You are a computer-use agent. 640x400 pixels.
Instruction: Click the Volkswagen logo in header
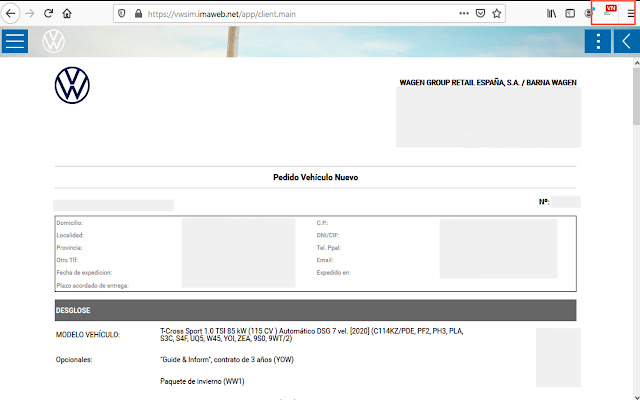[53, 41]
